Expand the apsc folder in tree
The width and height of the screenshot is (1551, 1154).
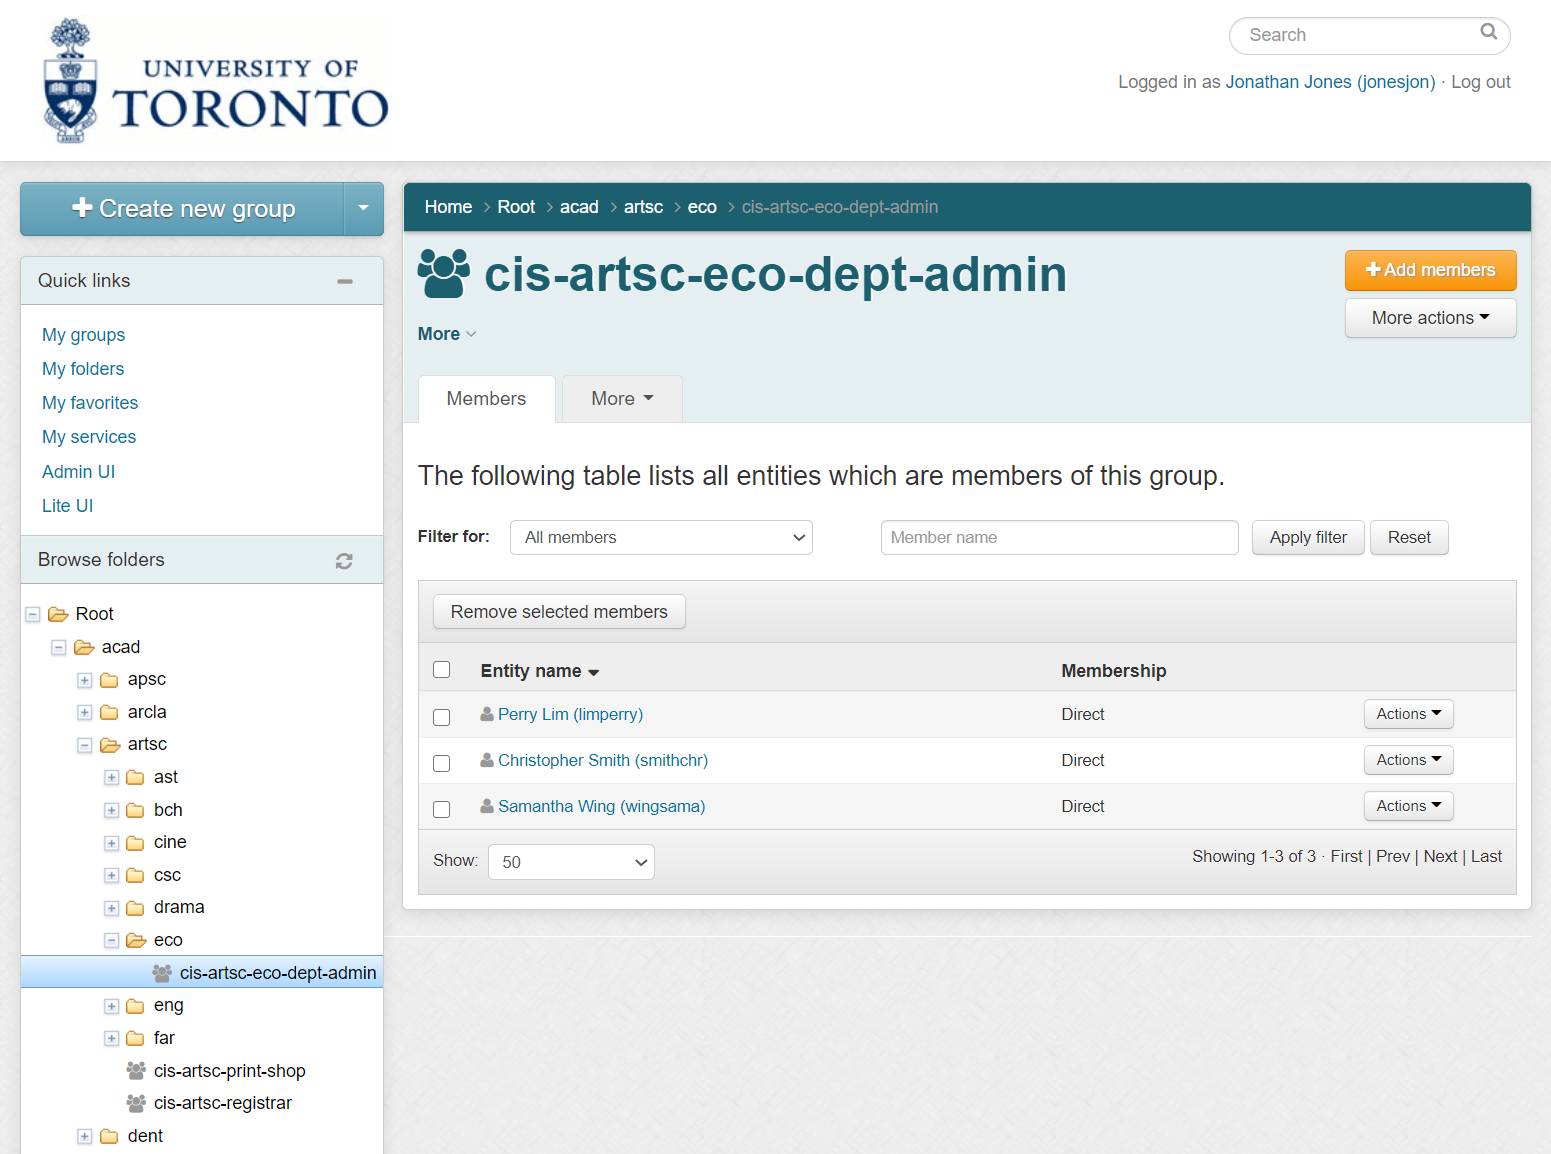click(85, 680)
